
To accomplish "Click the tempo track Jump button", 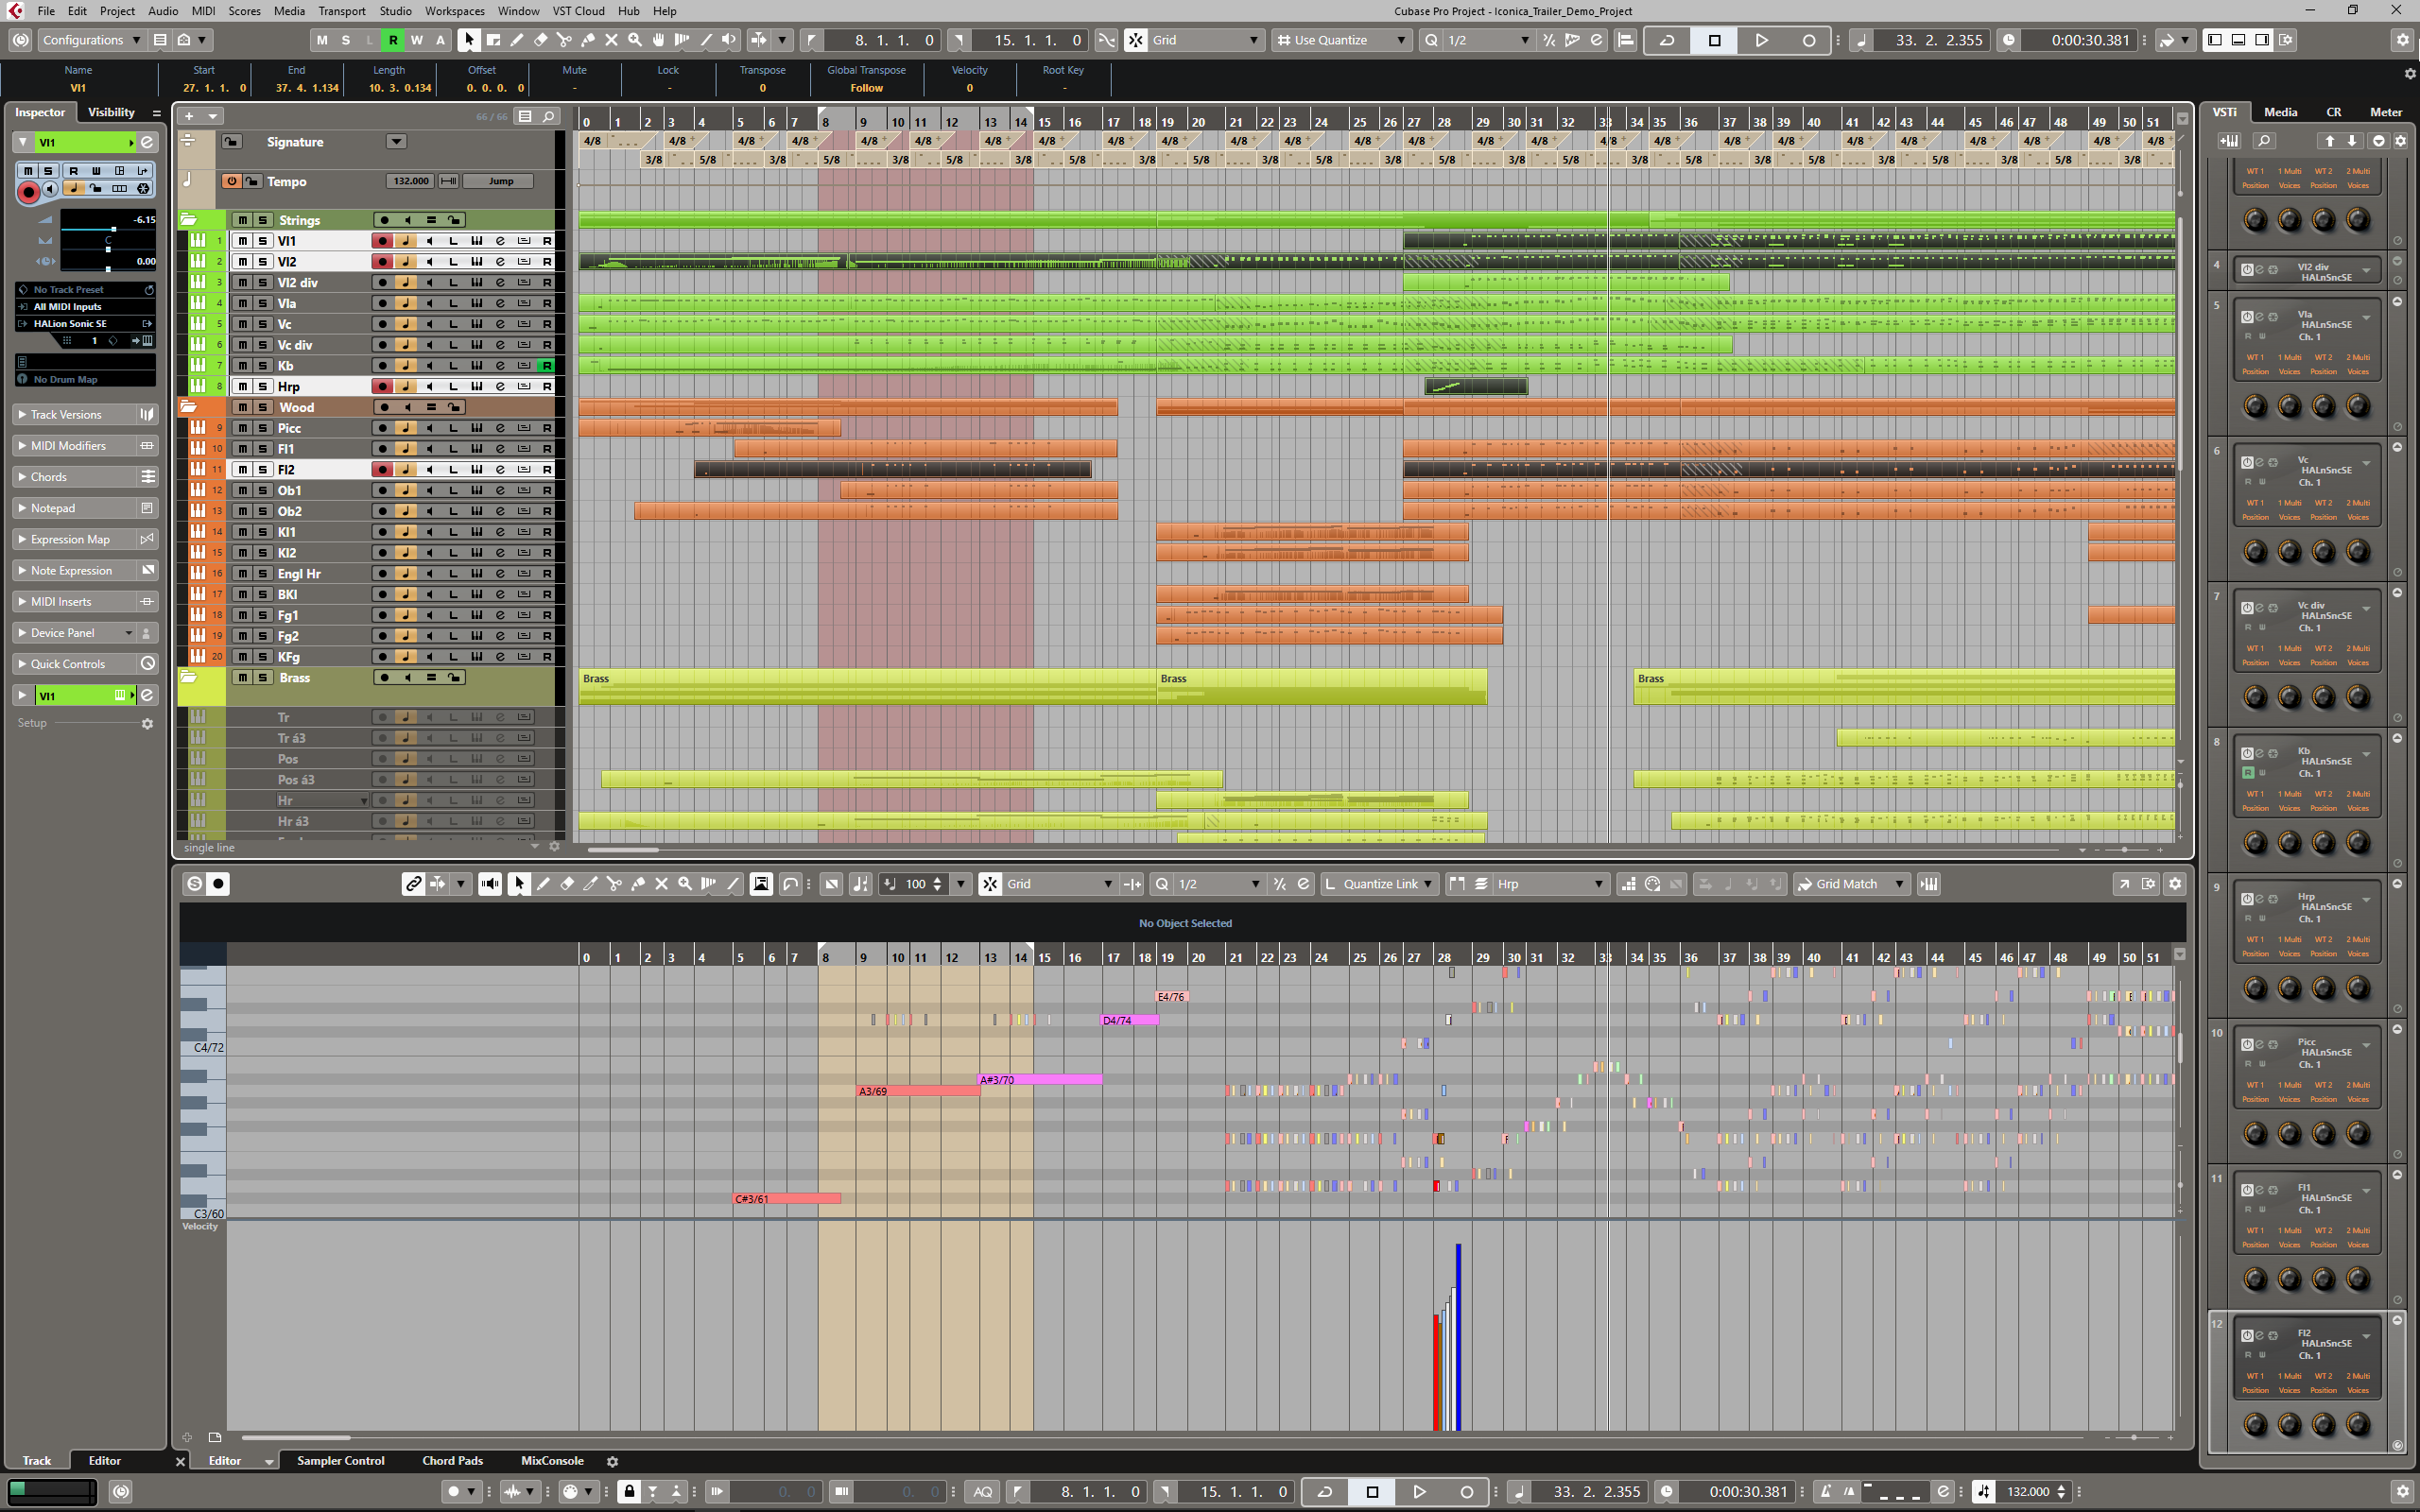I will tap(501, 181).
